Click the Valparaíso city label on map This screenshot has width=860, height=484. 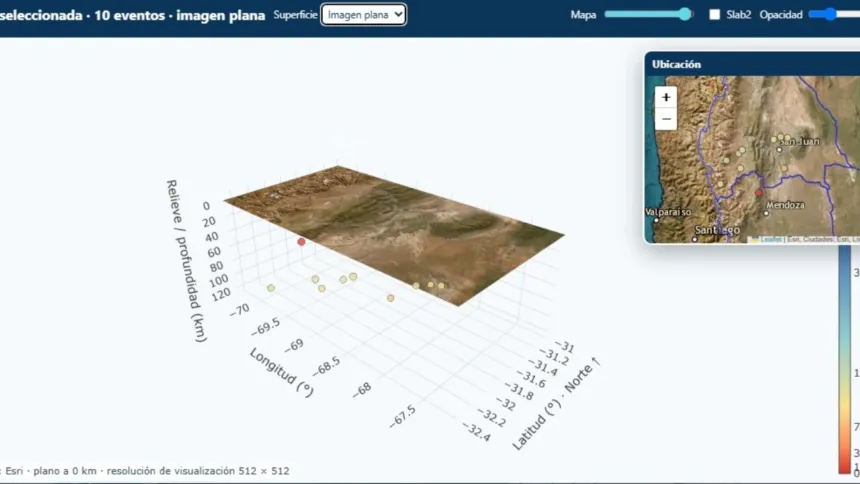click(668, 212)
